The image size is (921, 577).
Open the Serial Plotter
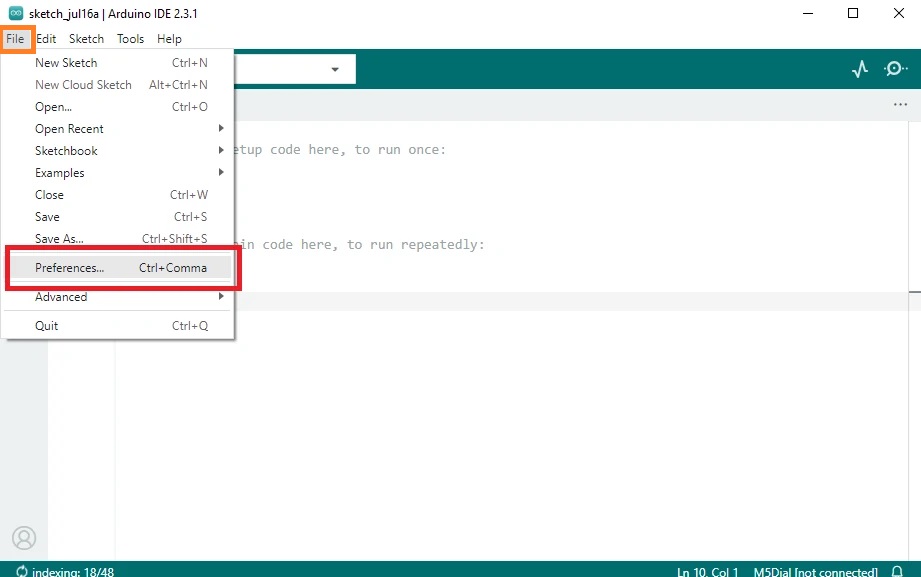(x=859, y=69)
